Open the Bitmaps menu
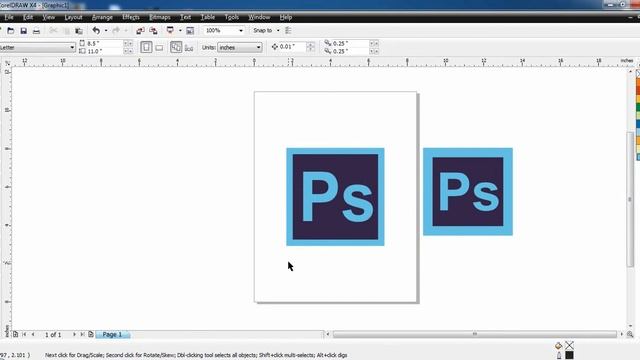Image resolution: width=640 pixels, height=360 pixels. 160,17
